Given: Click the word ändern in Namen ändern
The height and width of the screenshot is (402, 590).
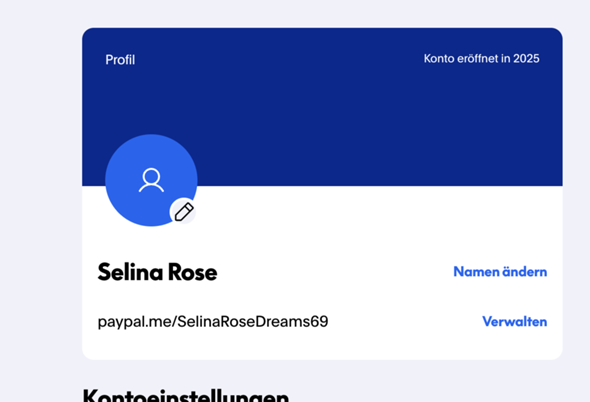Looking at the screenshot, I should (525, 271).
